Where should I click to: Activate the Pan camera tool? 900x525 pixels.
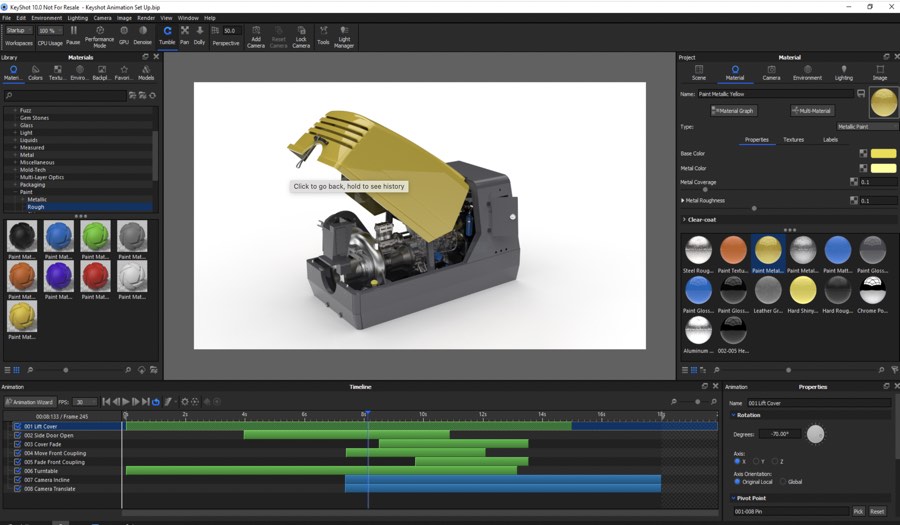[184, 31]
